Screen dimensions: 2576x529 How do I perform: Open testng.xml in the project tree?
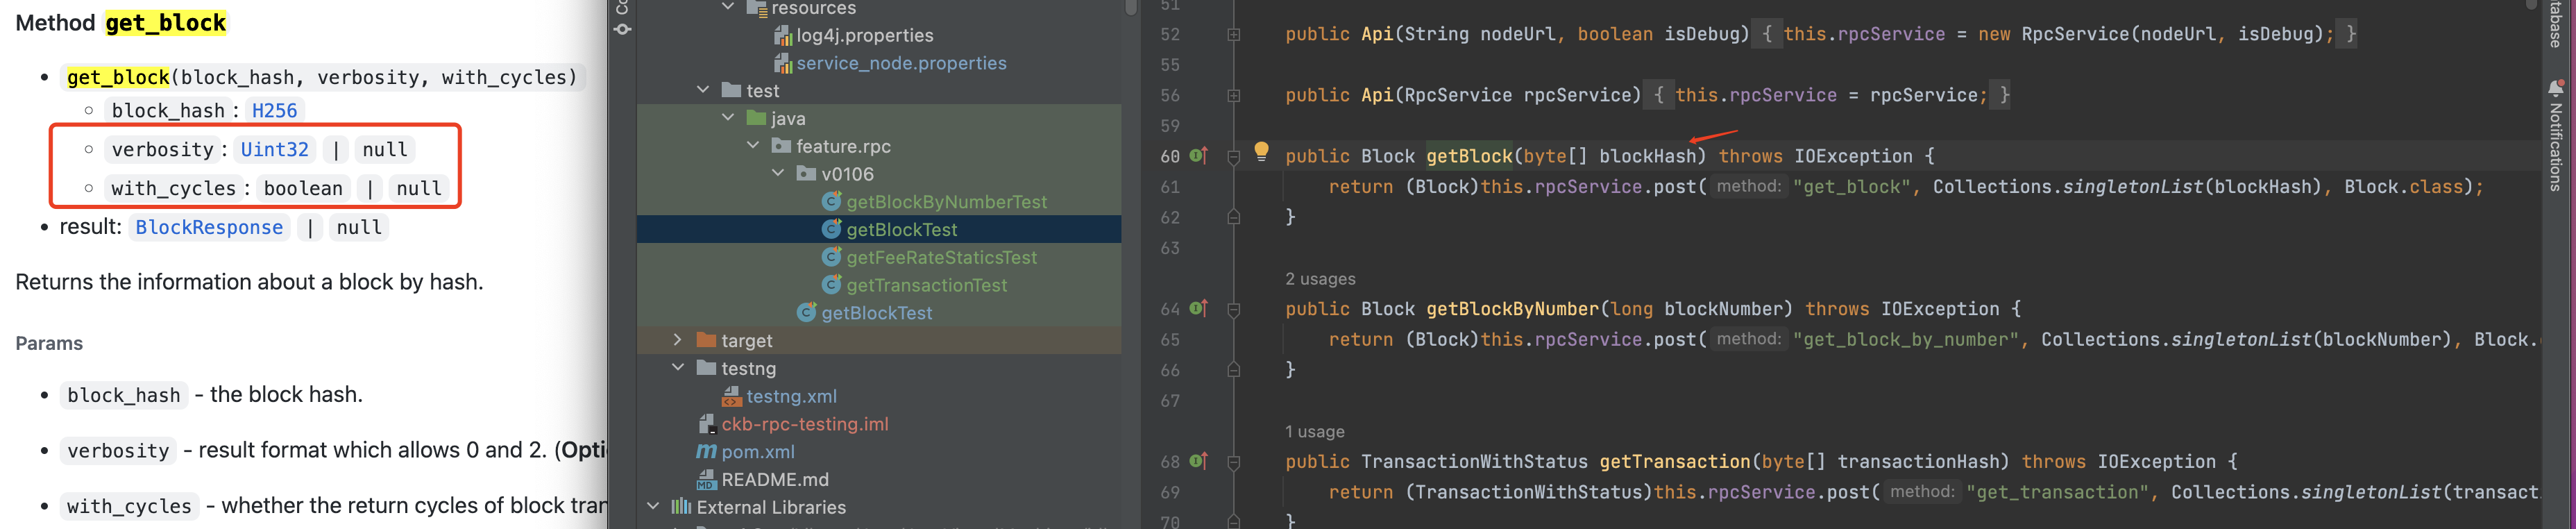[x=791, y=396]
